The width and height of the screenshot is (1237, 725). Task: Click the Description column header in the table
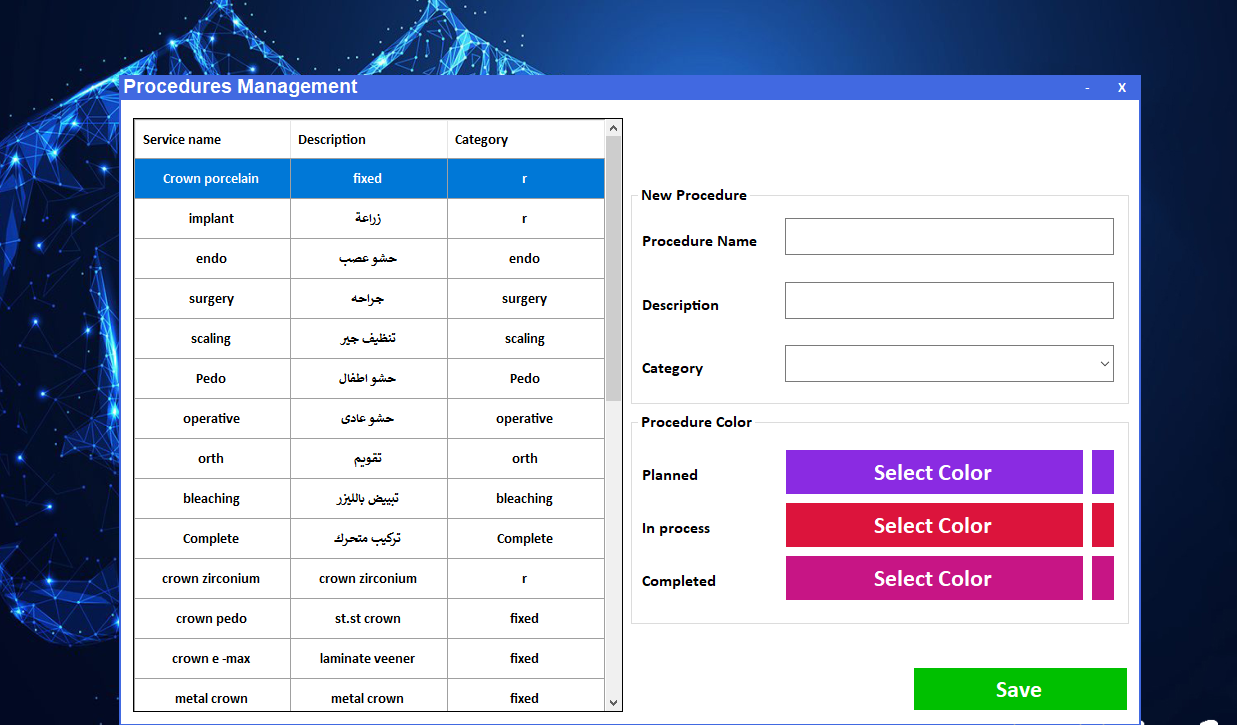click(369, 139)
